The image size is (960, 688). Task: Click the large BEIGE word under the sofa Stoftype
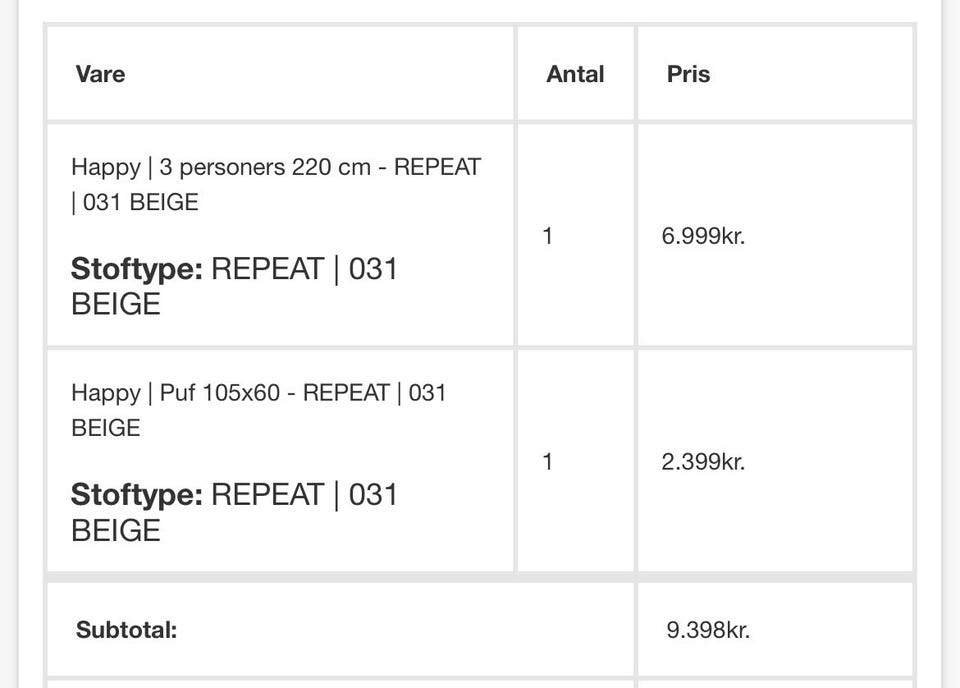(116, 304)
